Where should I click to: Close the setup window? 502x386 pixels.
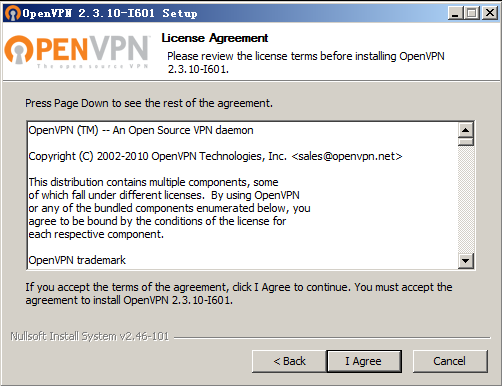490,13
